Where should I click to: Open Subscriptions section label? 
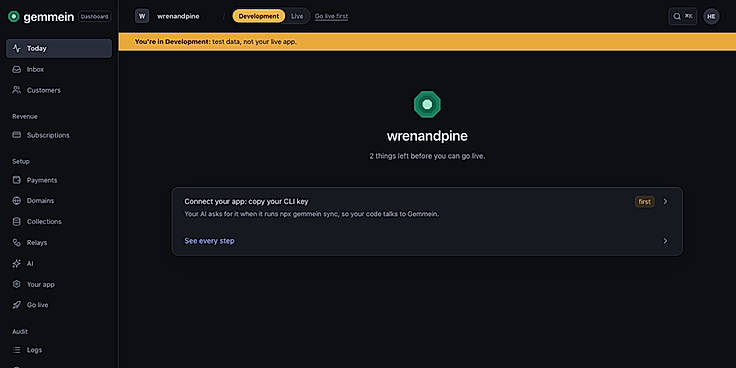coord(48,135)
